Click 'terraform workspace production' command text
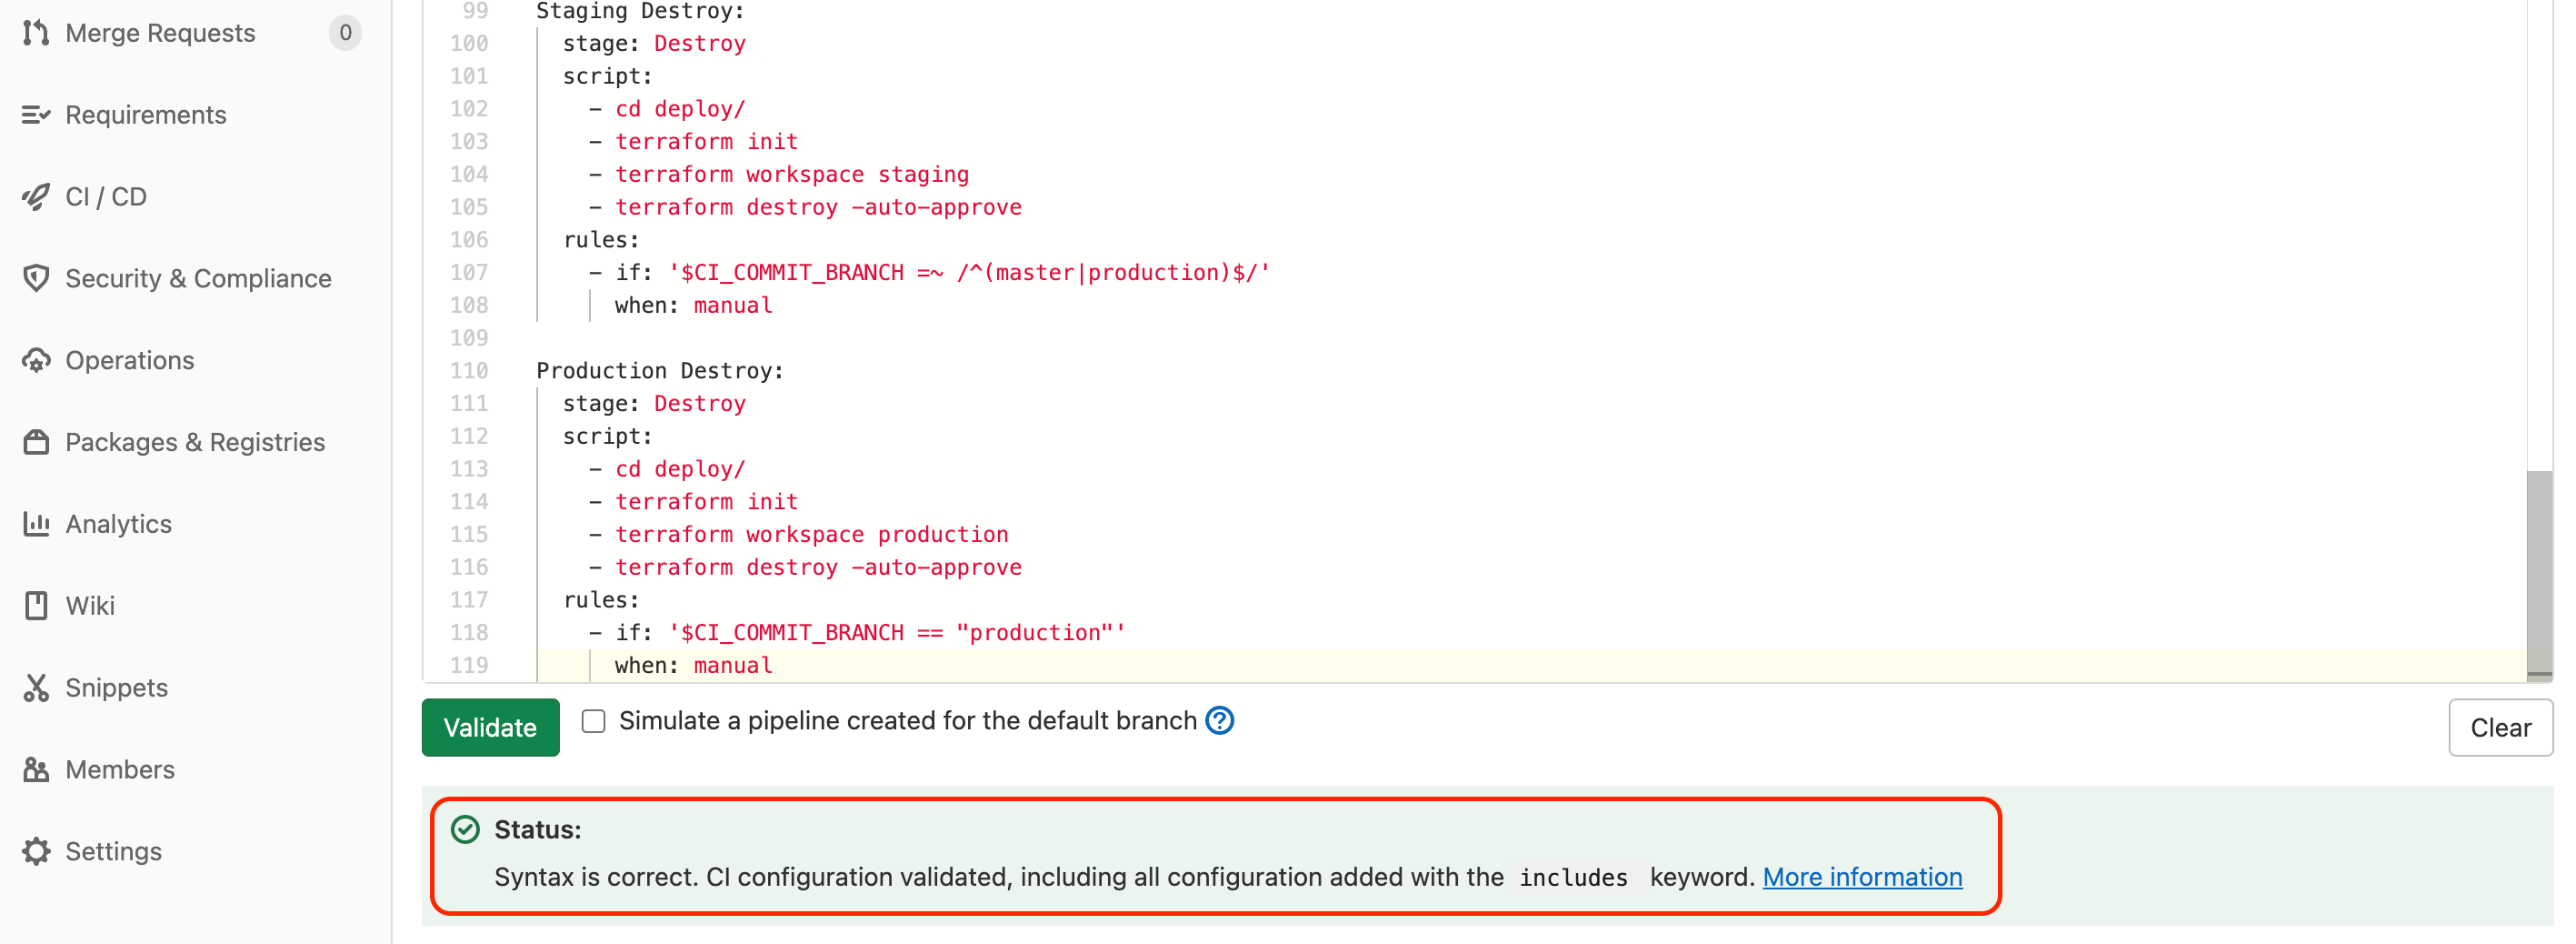2576x944 pixels. (x=812, y=535)
